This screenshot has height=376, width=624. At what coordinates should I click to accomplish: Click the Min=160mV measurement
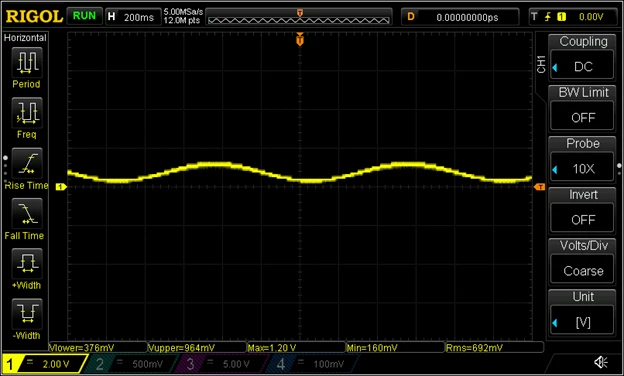click(x=372, y=348)
